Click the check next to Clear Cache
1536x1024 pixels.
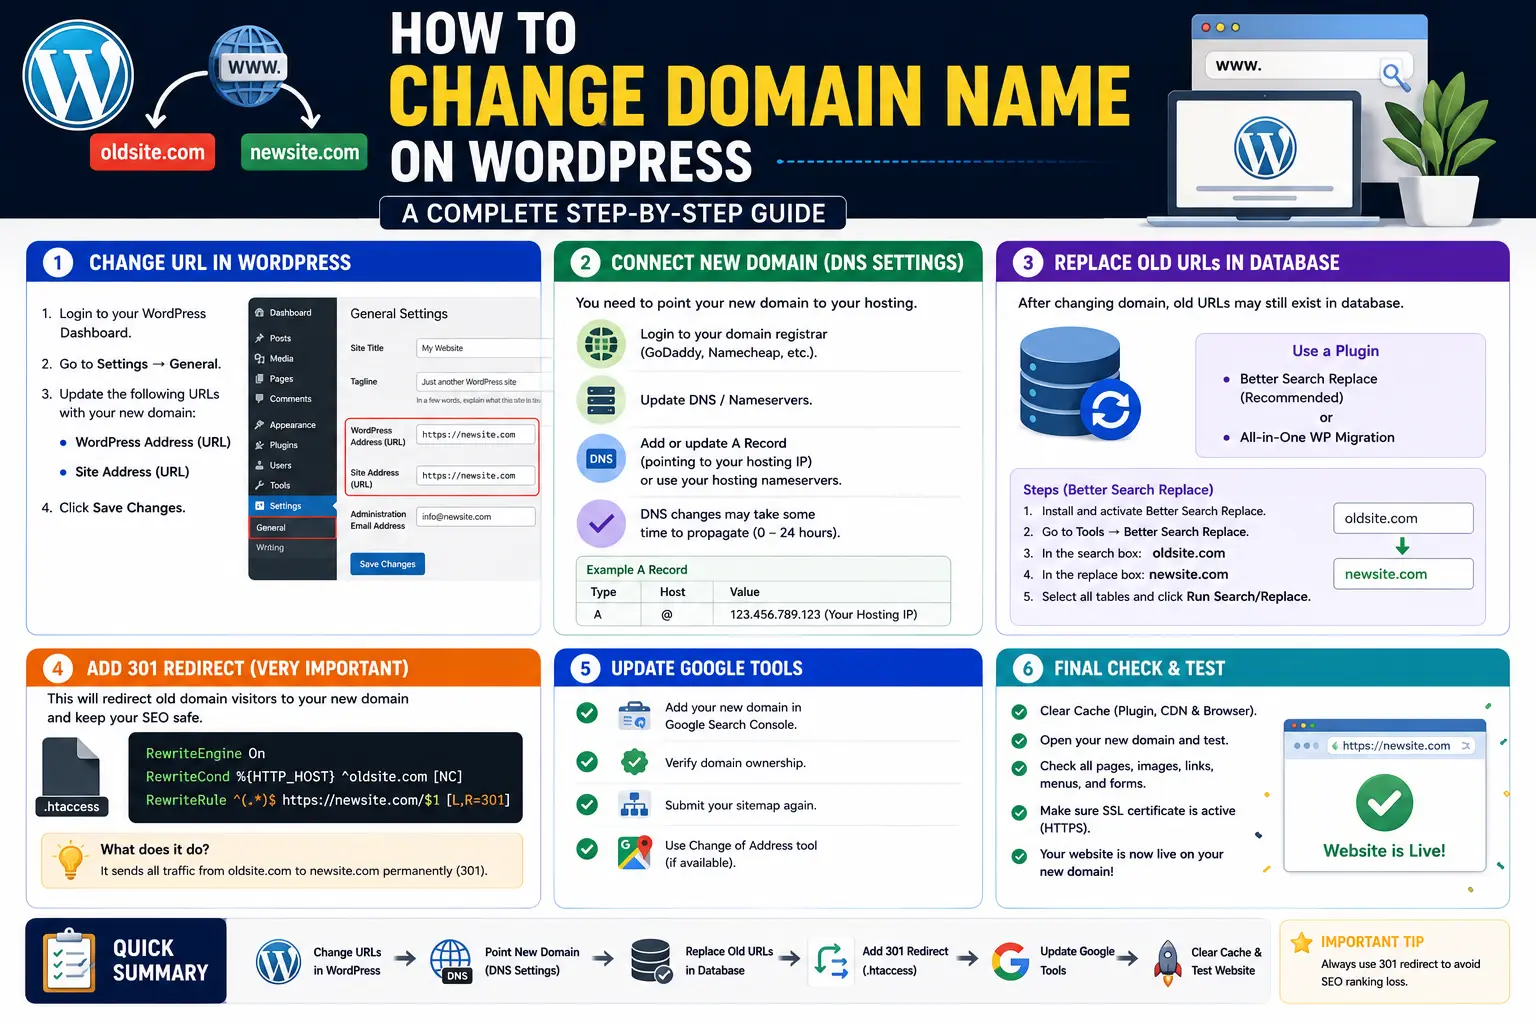click(x=1019, y=712)
